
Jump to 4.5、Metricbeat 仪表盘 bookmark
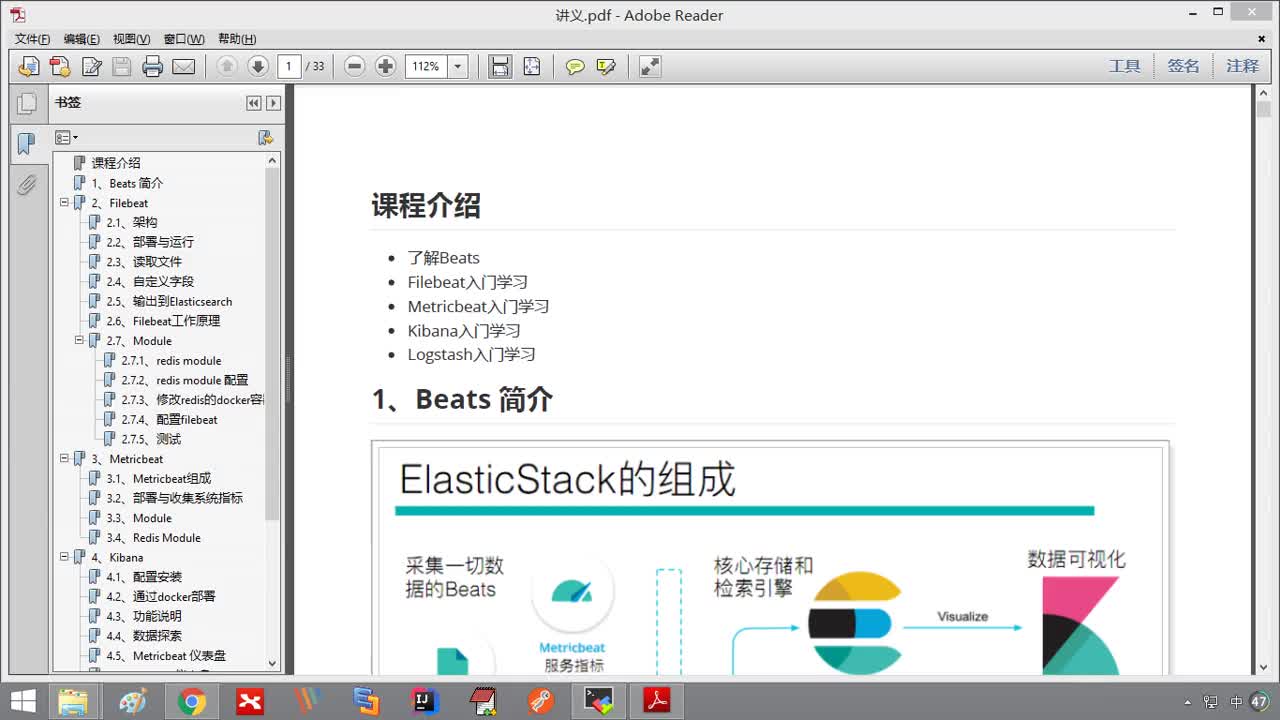166,656
